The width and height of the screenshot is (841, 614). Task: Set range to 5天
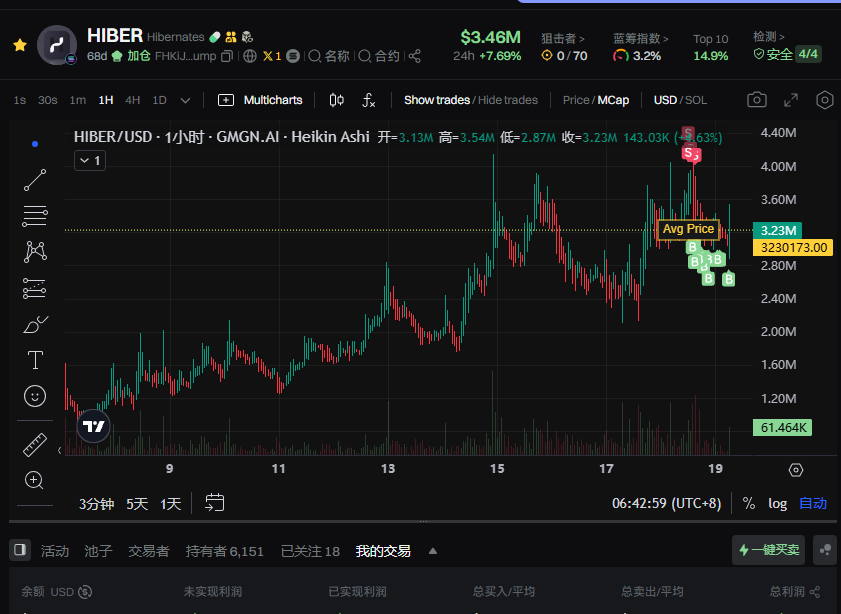coord(137,504)
